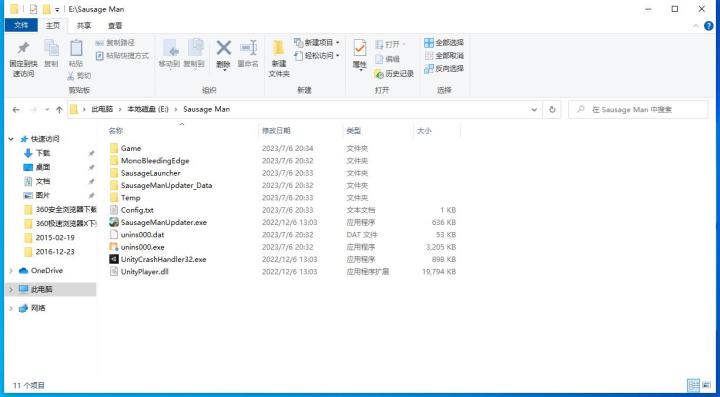This screenshot has width=720, height=397.
Task: Select the UnityPlayer.dll file
Action: click(x=145, y=272)
